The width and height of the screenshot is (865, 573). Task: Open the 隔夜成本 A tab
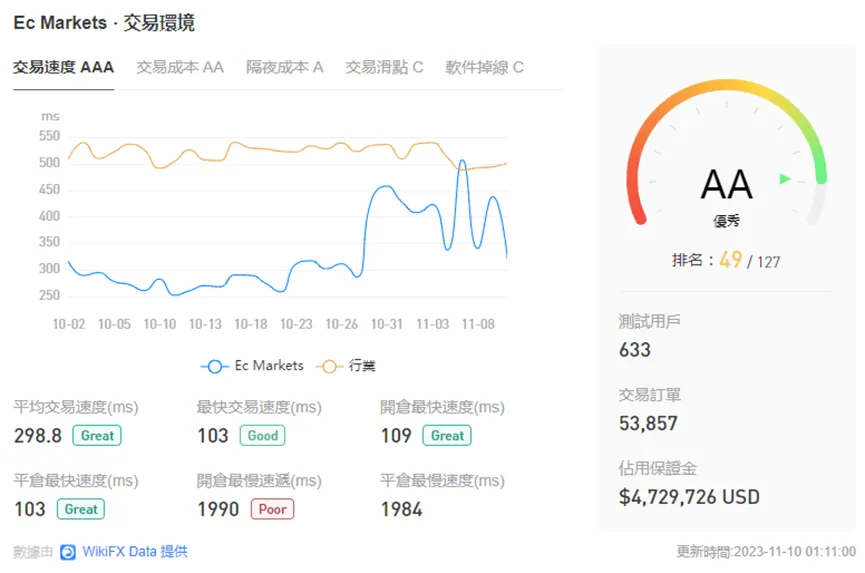tap(285, 67)
